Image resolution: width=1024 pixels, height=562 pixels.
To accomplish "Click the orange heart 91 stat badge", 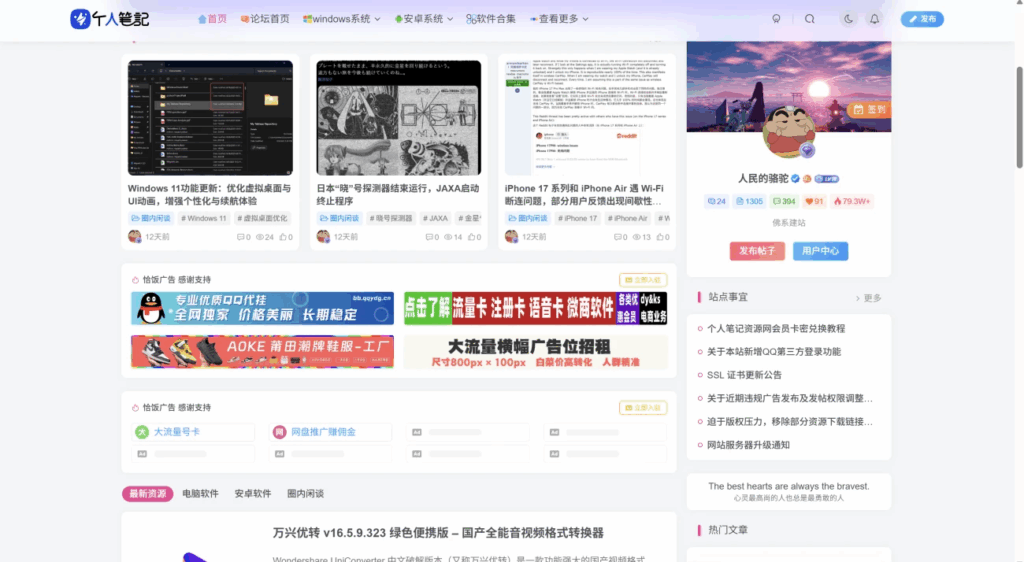I will pos(814,201).
